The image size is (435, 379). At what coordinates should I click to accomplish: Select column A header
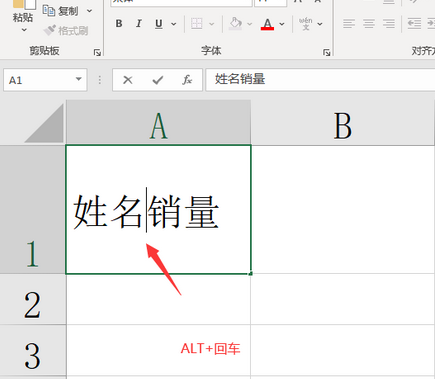[x=159, y=122]
